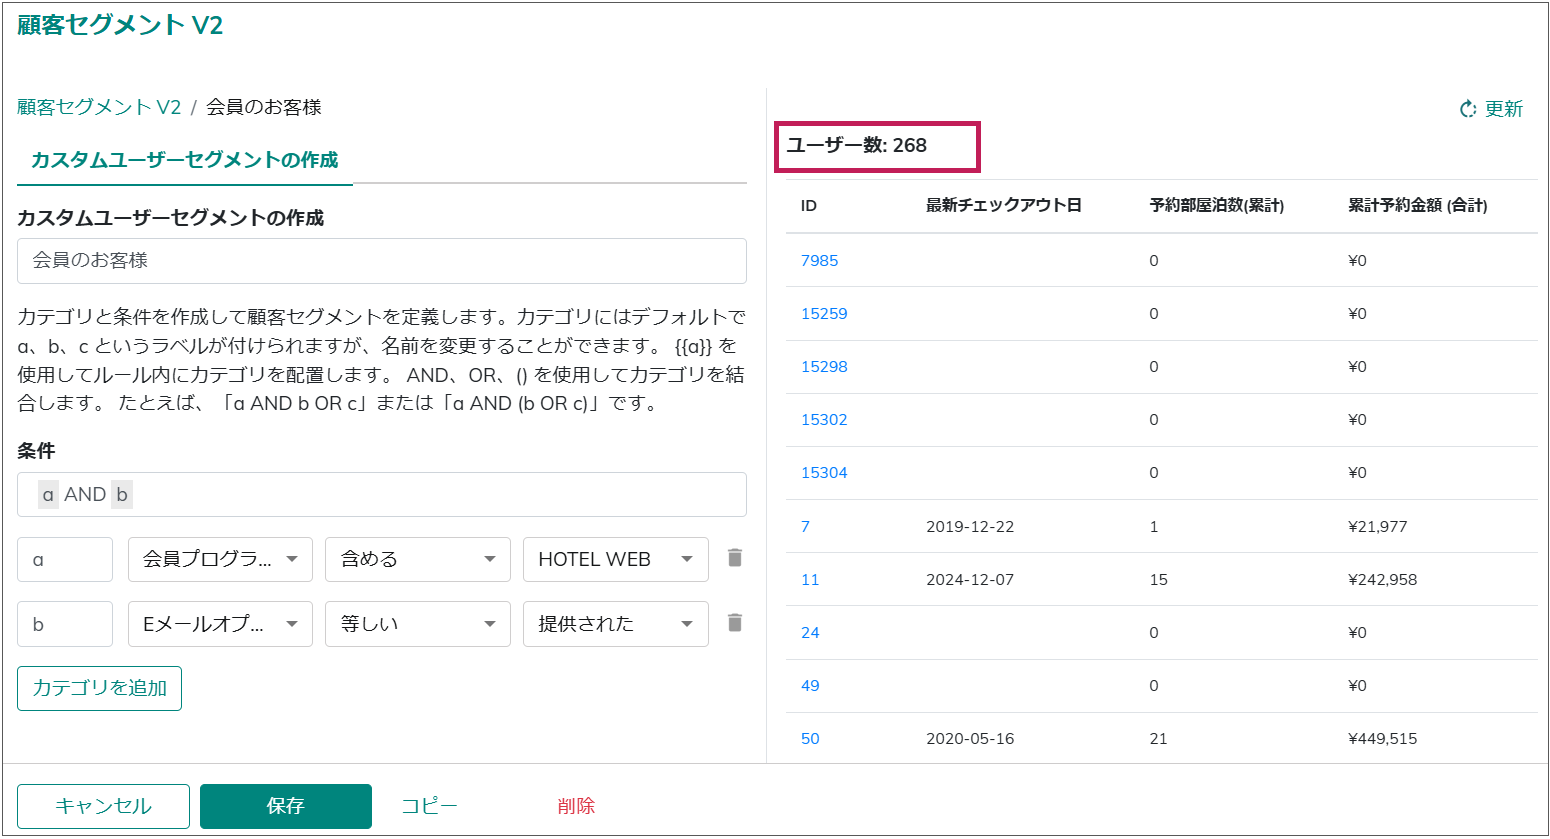Viewport: 1550px width, 839px height.
Task: Open user ID 50
Action: 810,738
